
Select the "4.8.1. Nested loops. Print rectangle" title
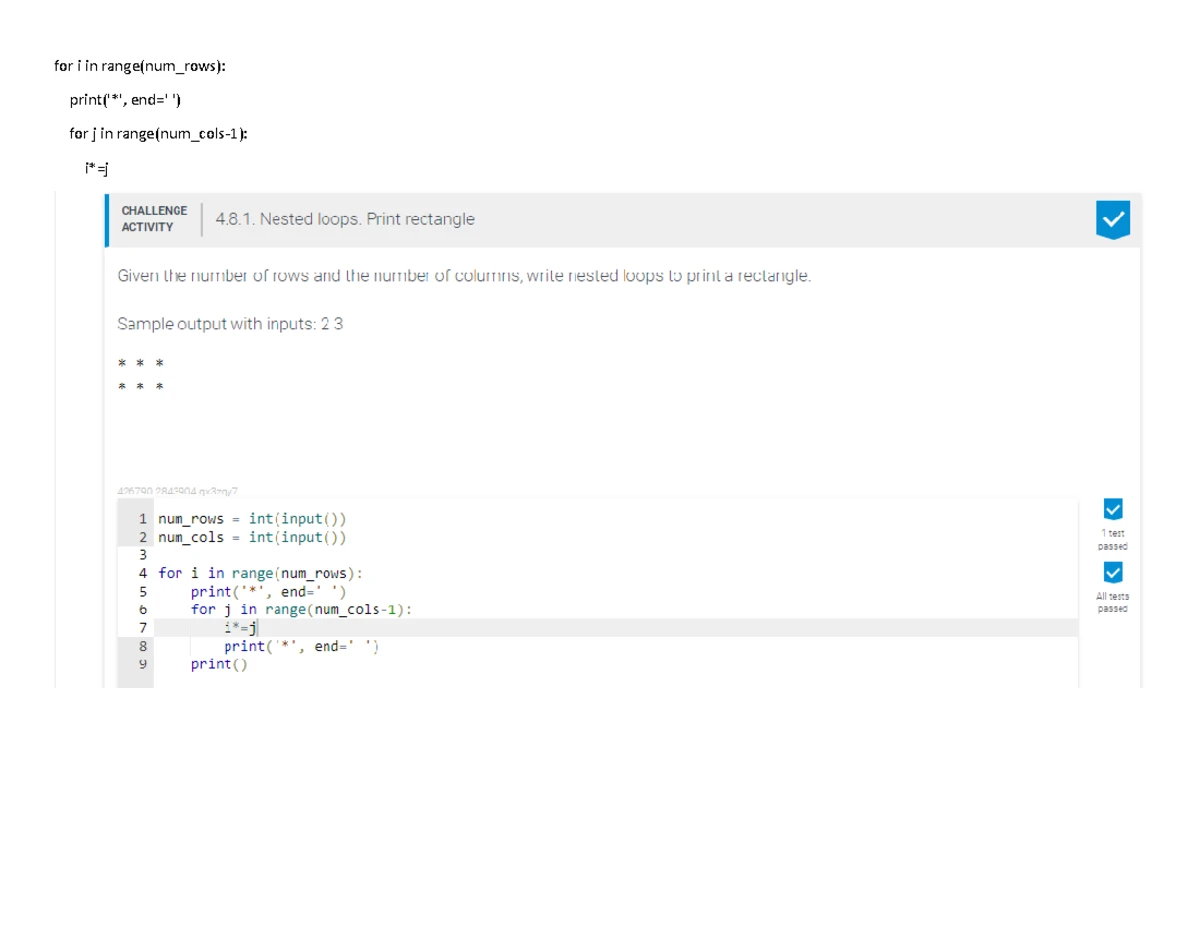pyautogui.click(x=345, y=219)
